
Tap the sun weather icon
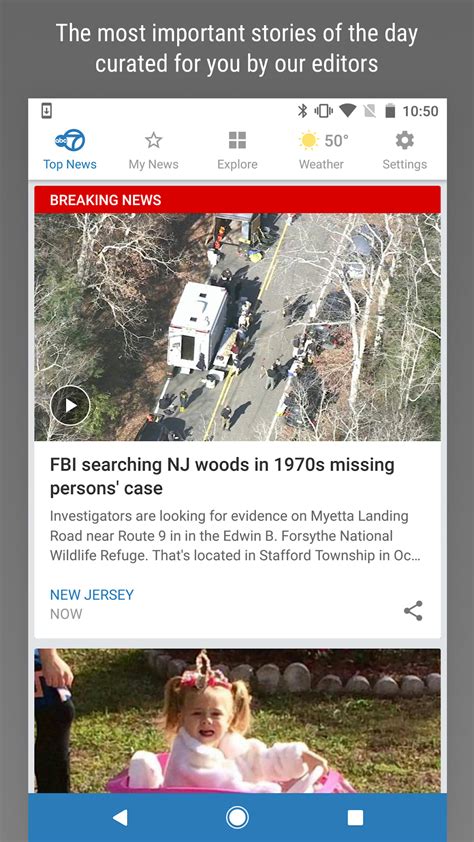(309, 141)
